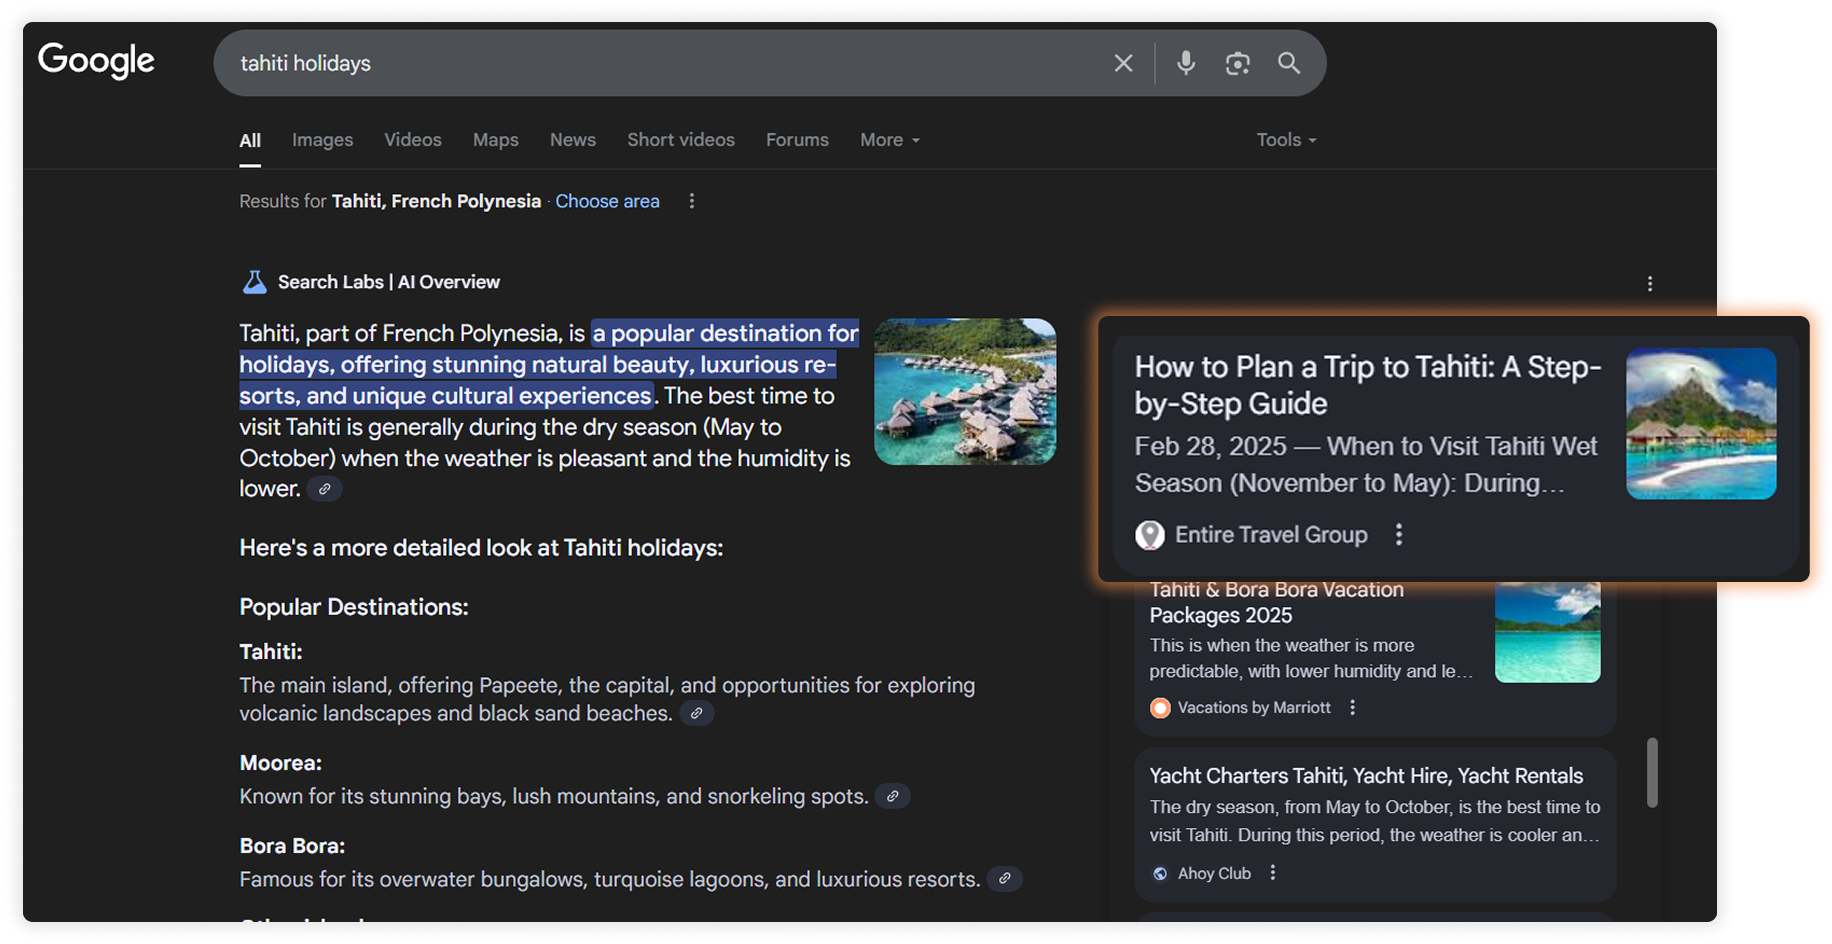Click the 'Popular Destinations:' heading
This screenshot has width=1832, height=944.
tap(354, 607)
